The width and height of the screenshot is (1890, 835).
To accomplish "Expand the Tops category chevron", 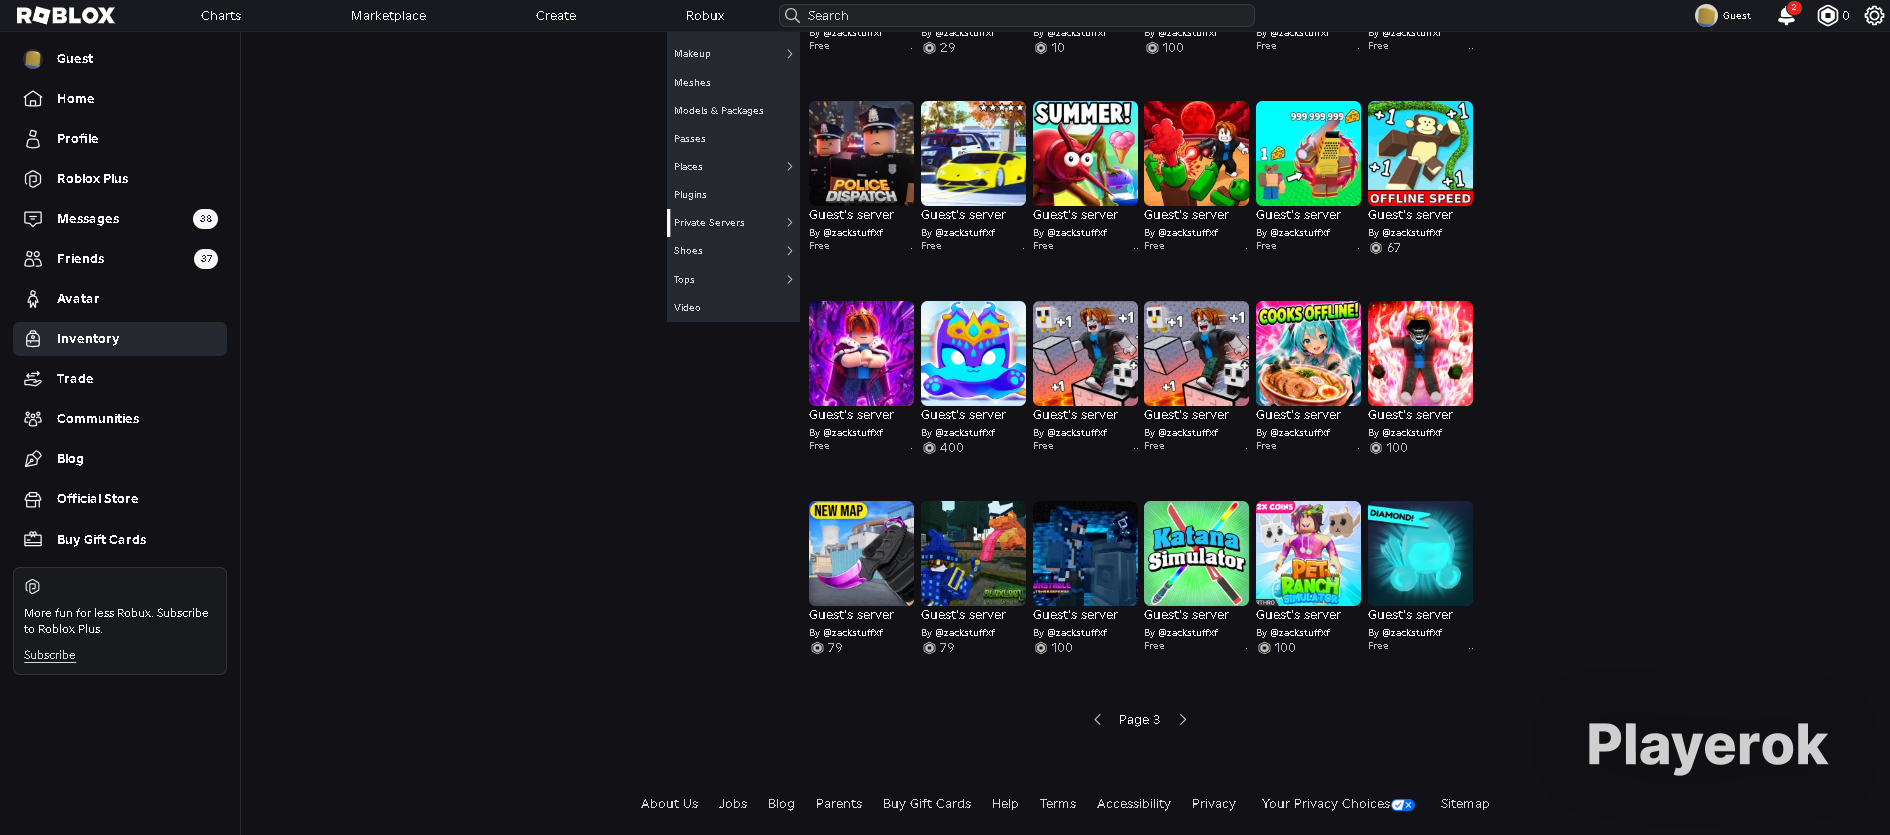I will click(790, 280).
